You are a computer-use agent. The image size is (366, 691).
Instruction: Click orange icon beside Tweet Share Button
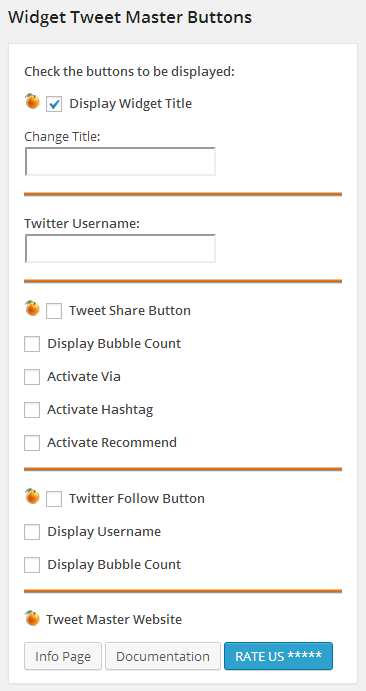point(32,308)
